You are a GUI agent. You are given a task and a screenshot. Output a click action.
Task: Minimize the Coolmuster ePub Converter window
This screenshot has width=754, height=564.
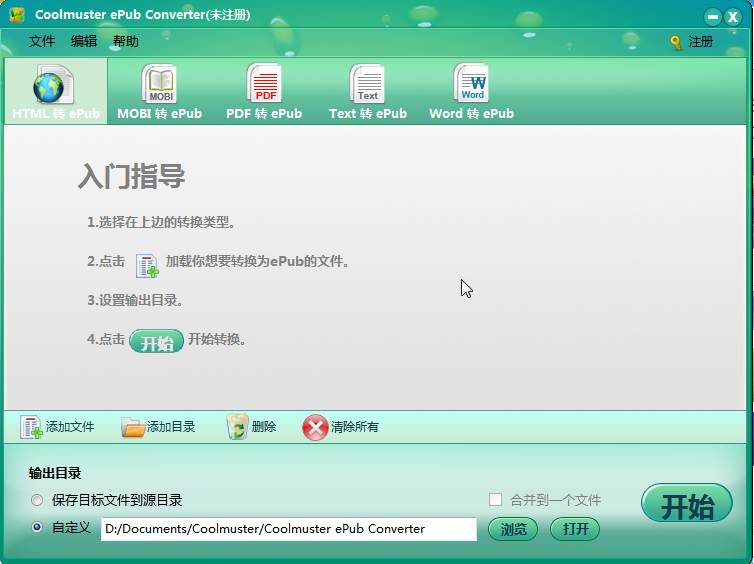[713, 17]
